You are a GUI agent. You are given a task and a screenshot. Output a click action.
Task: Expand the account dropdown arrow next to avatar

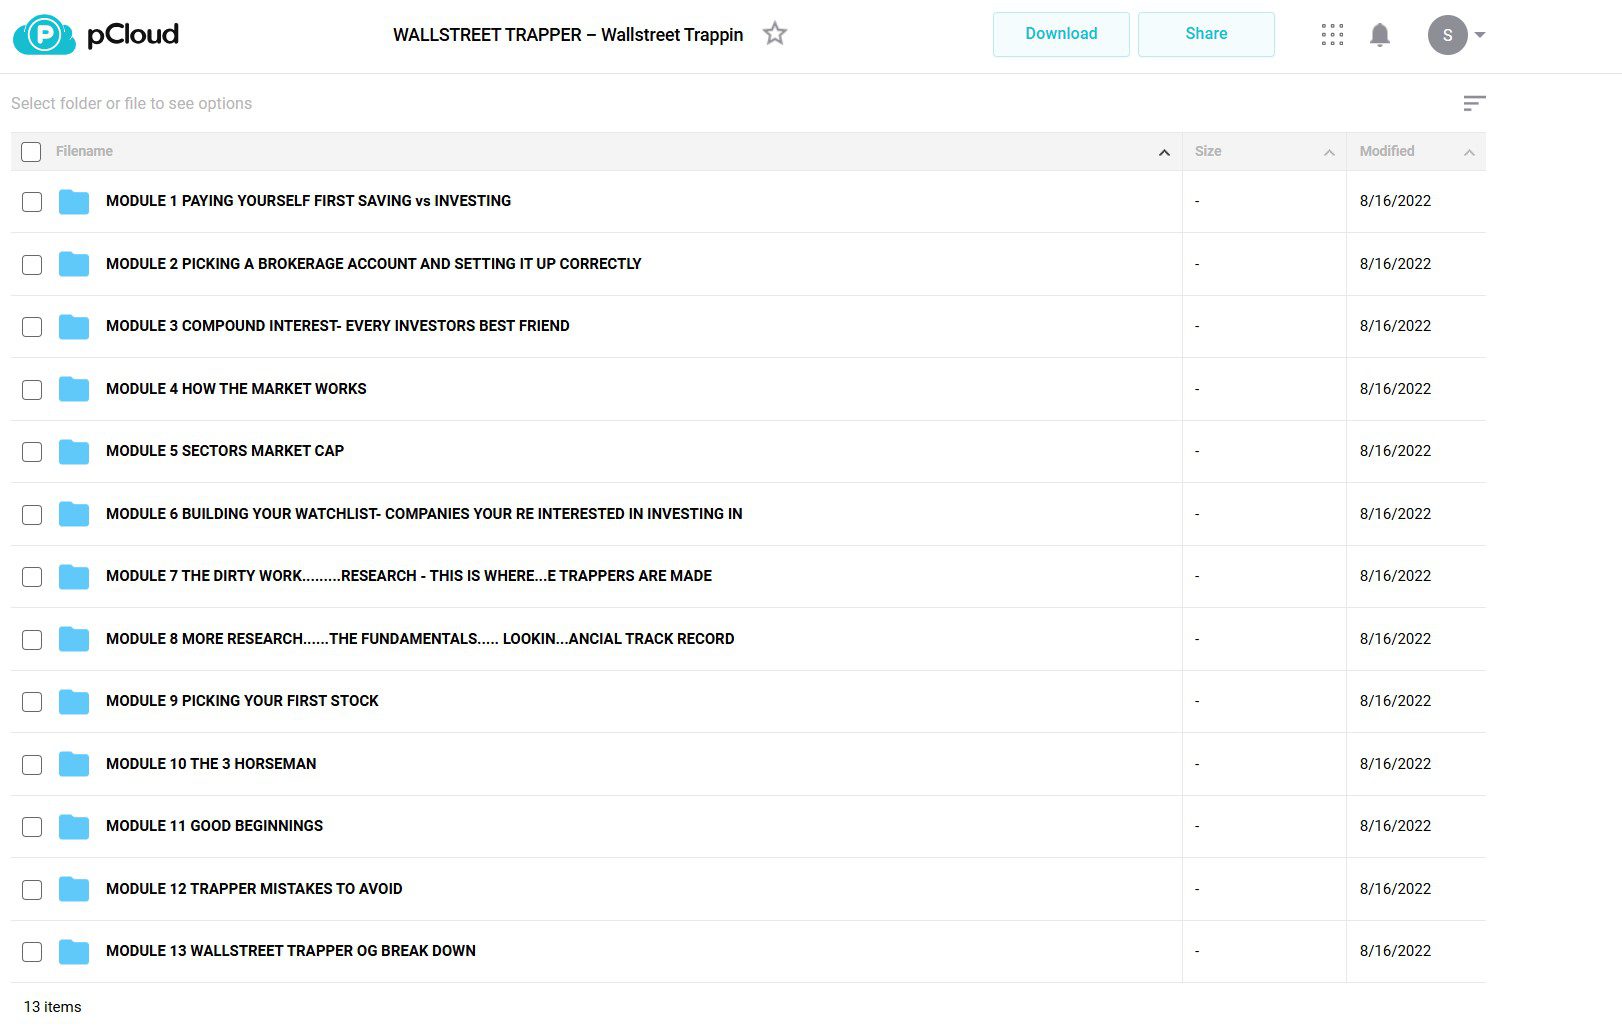point(1480,35)
